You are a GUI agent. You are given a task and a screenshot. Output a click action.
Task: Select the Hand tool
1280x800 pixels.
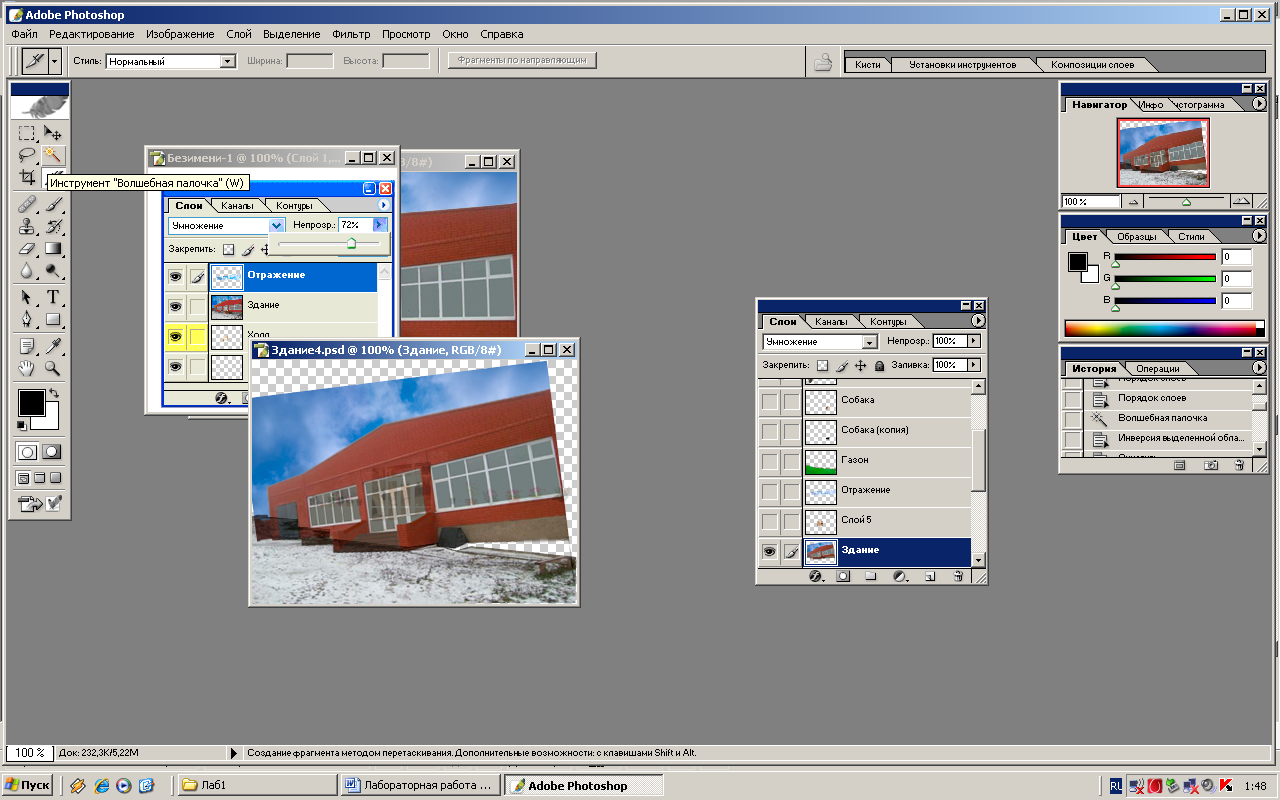point(27,368)
